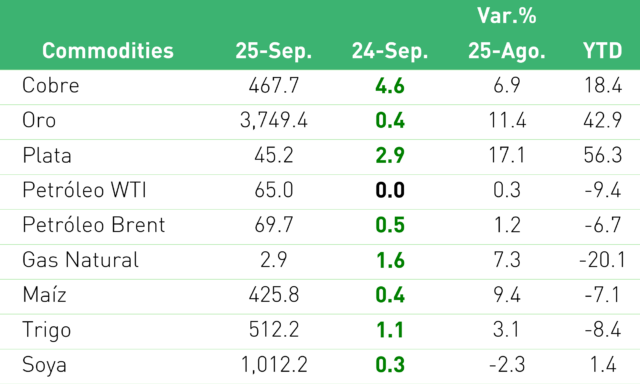Select the 25-Ago. column header

(507, 51)
